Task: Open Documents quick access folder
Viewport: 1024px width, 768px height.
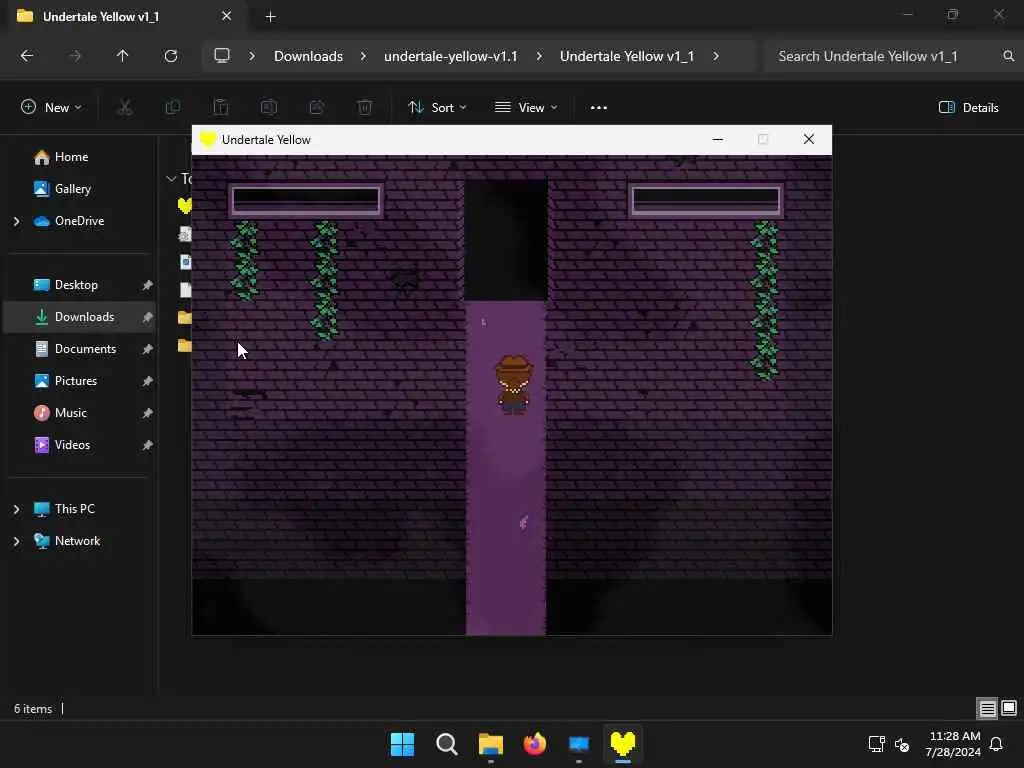Action: [x=85, y=349]
